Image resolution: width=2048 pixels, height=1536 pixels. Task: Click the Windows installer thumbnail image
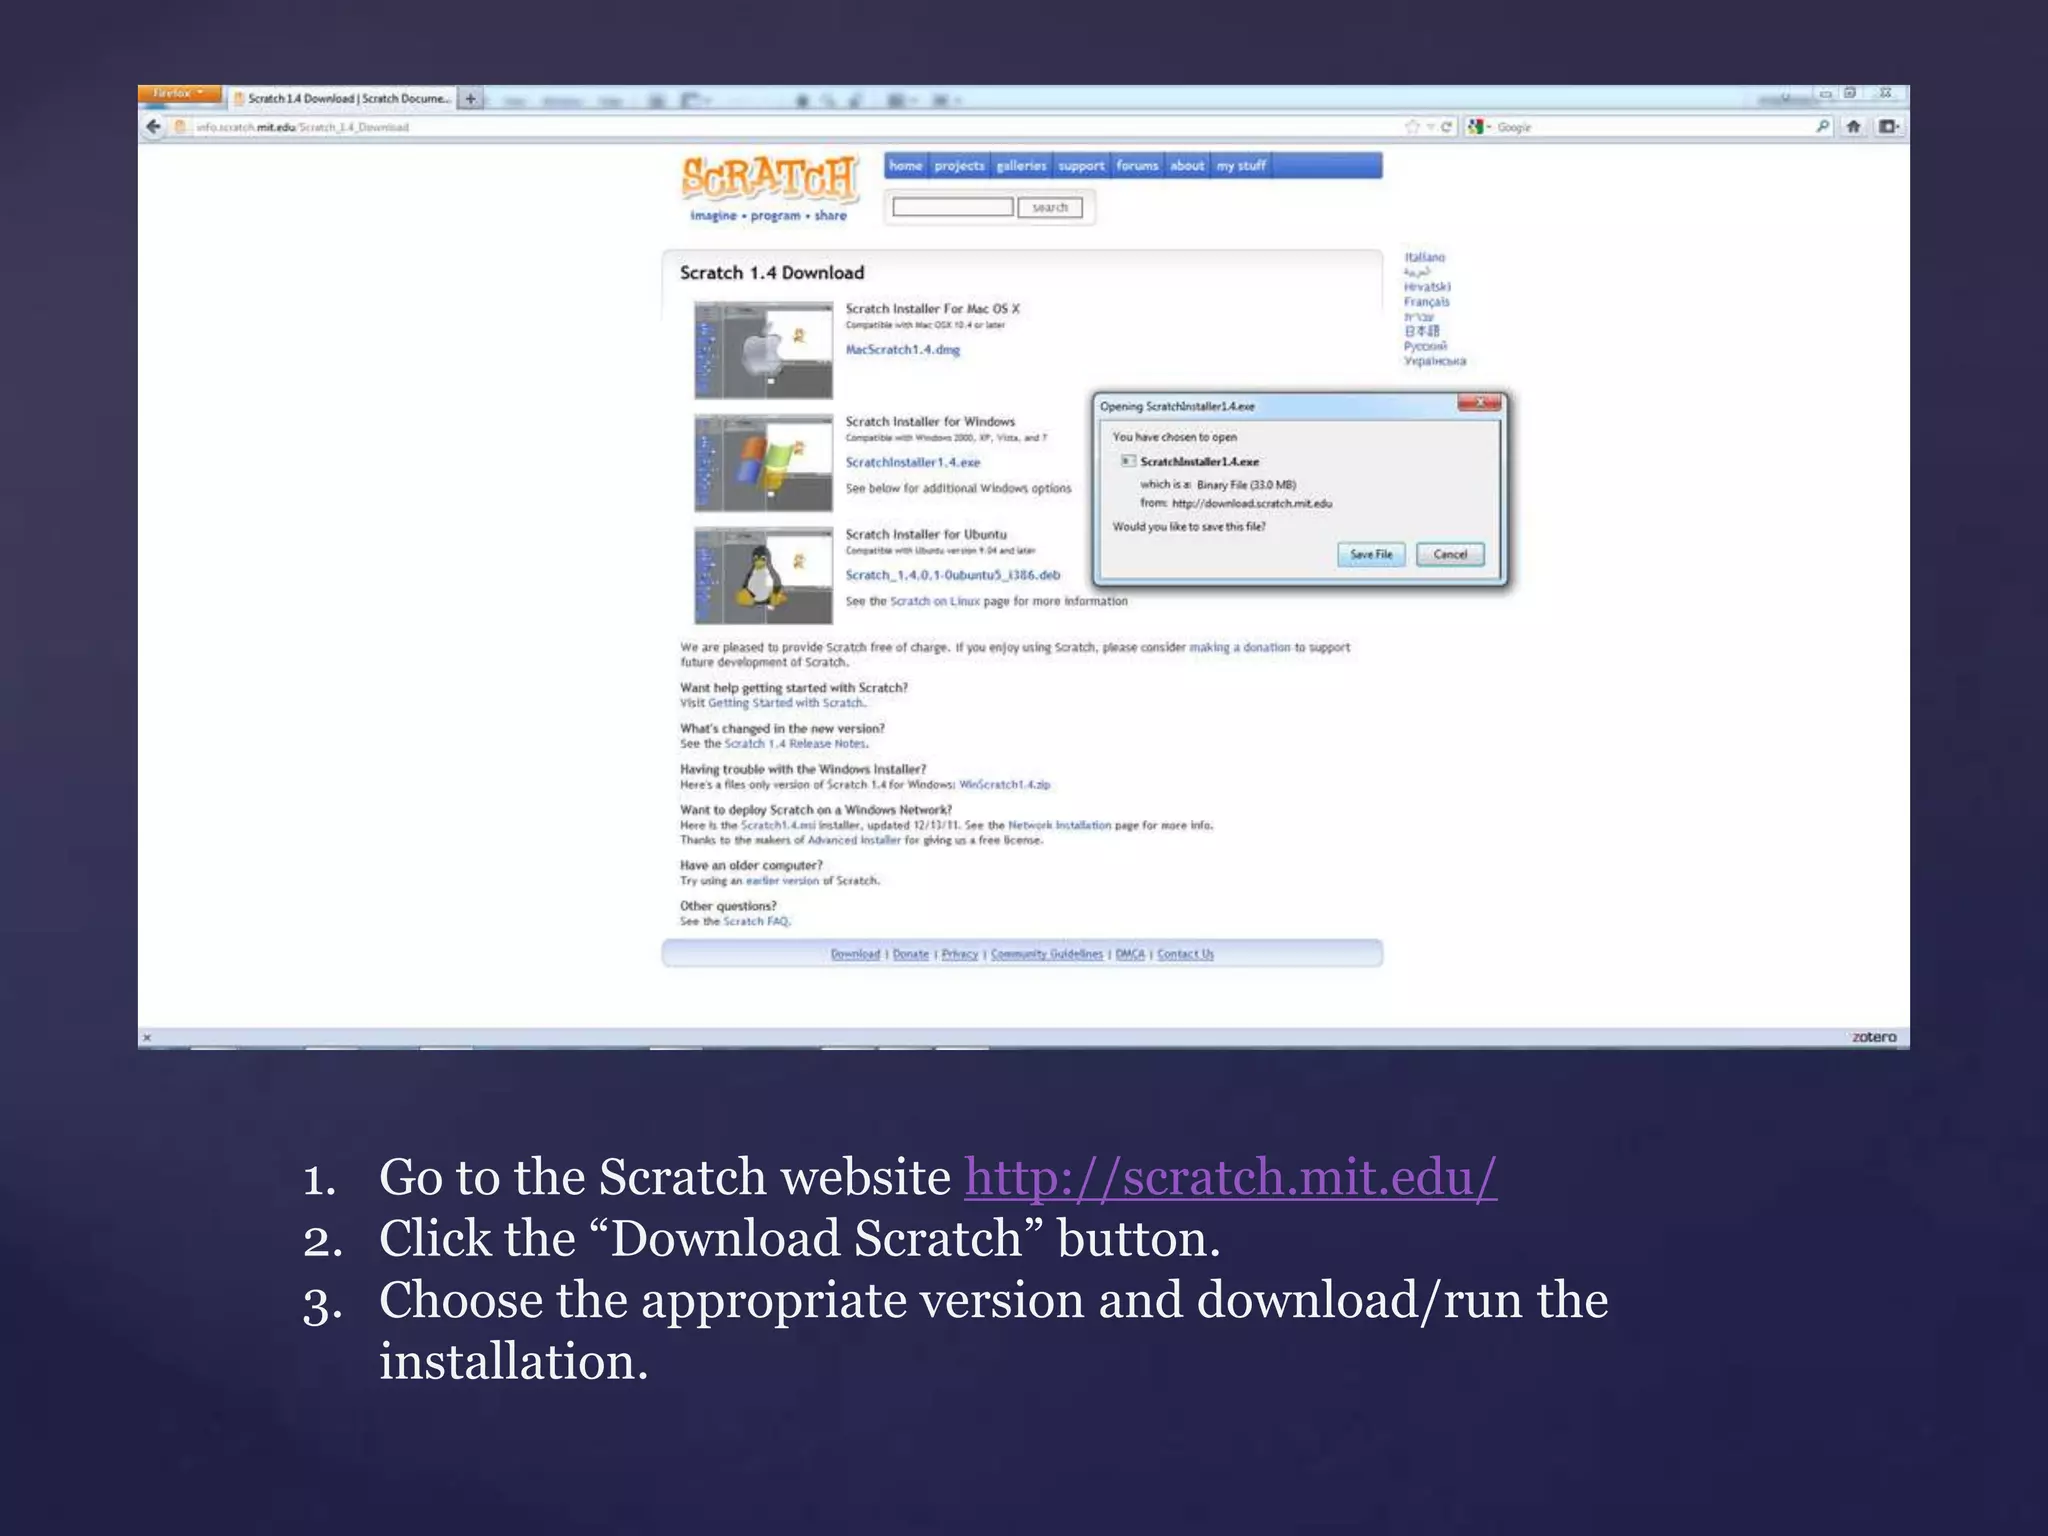[x=764, y=463]
